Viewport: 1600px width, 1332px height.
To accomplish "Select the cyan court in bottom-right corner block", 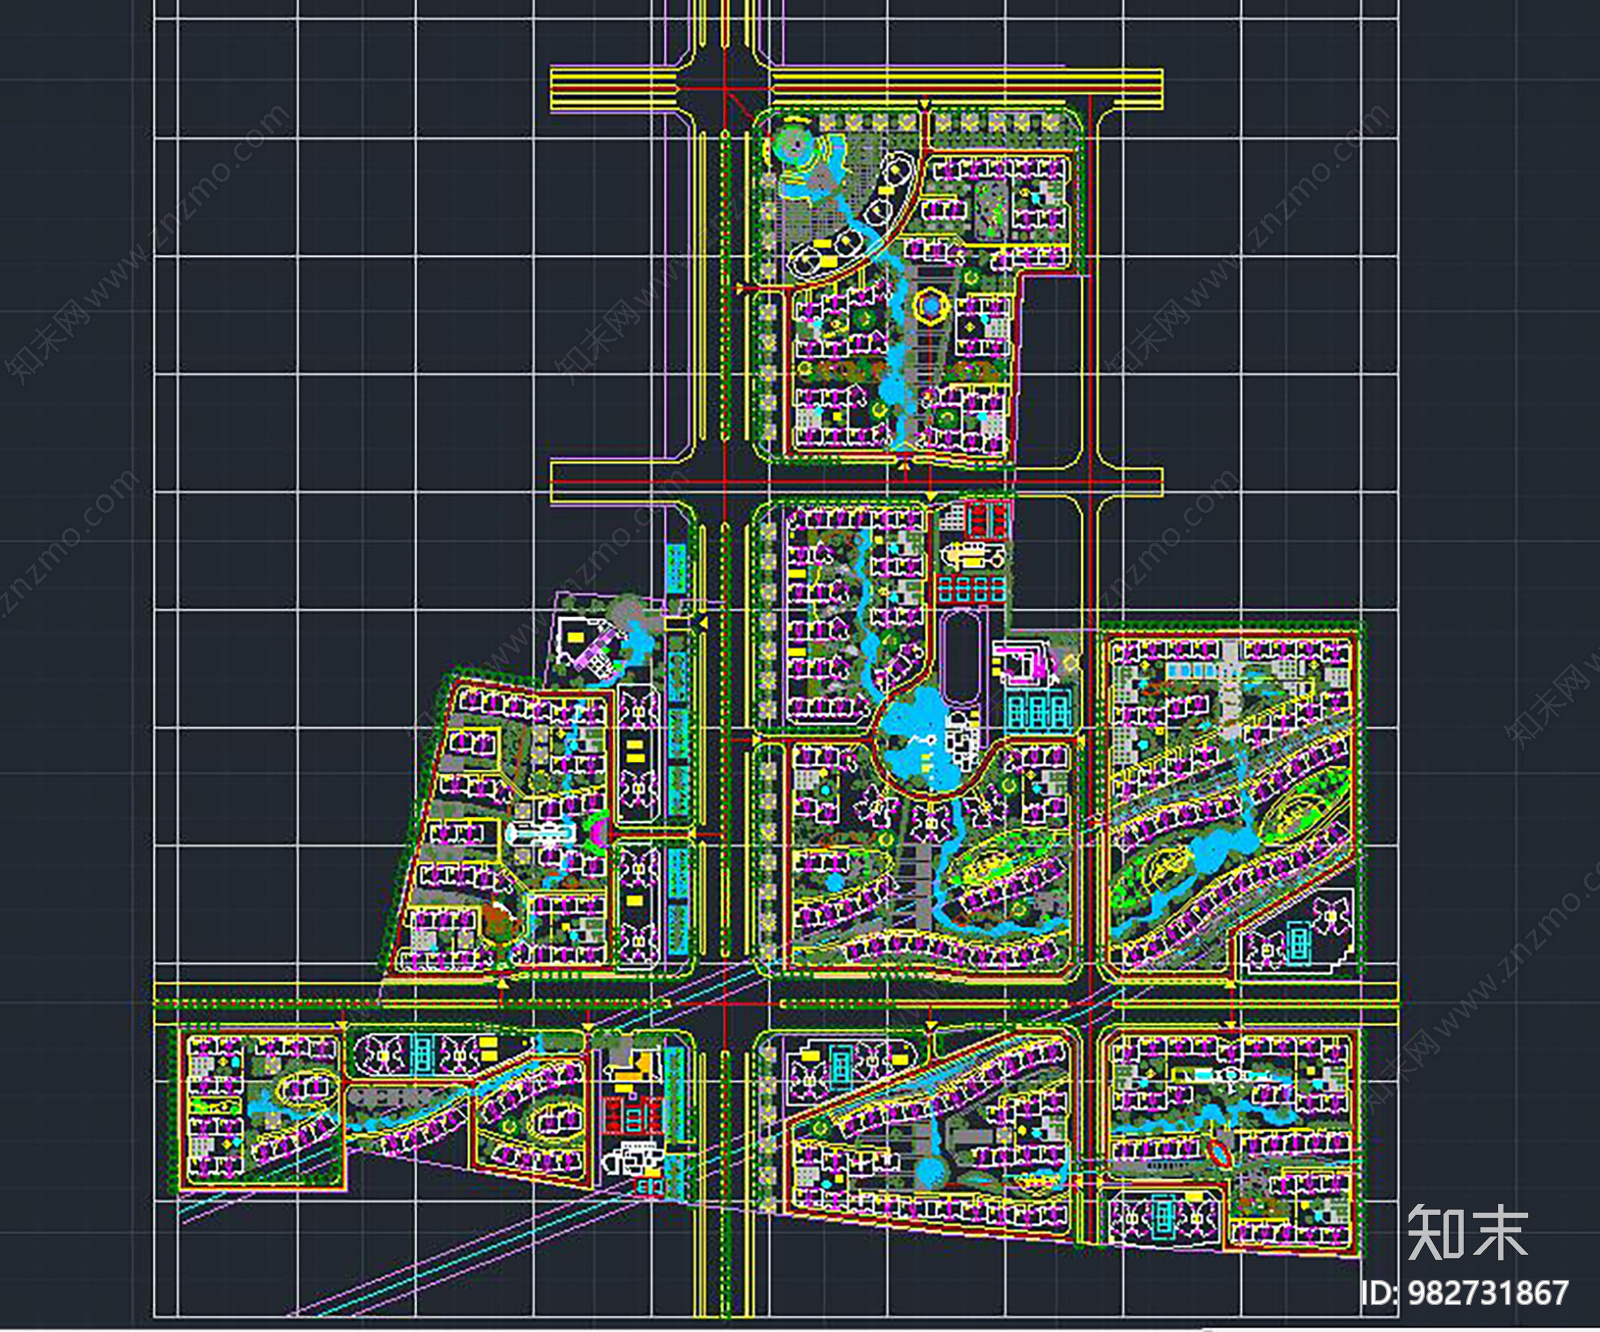I will point(1164,1217).
